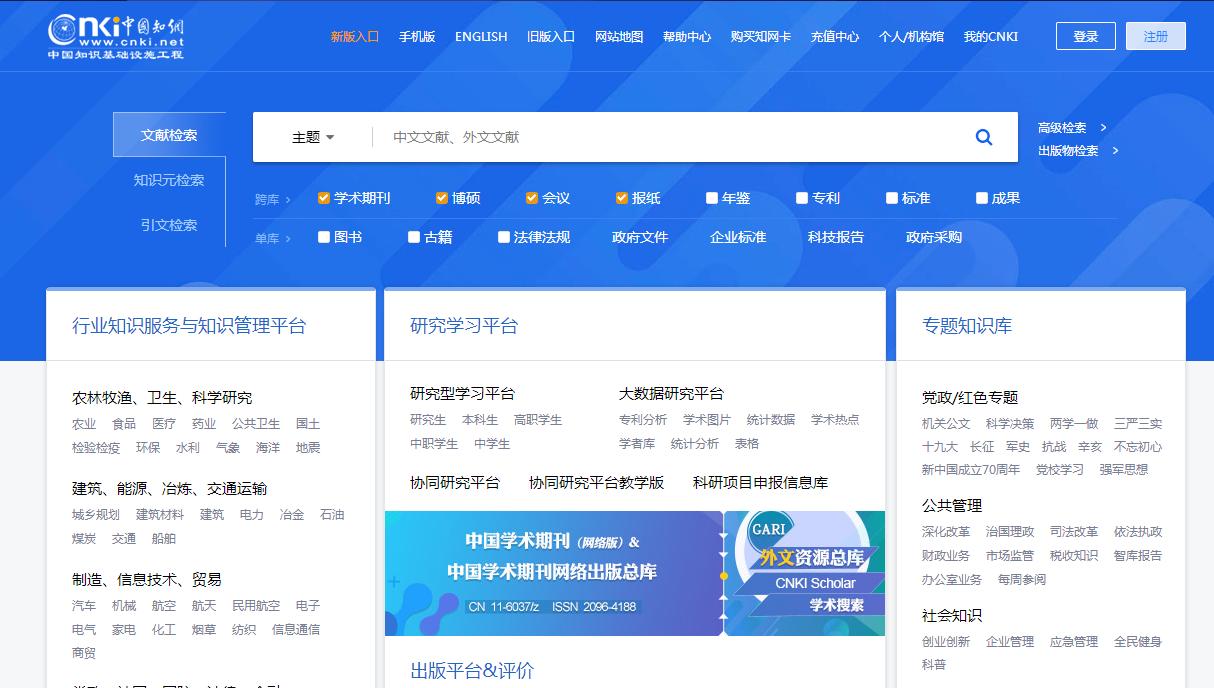The image size is (1214, 688).
Task: Open the 科技报告 database link
Action: [836, 237]
